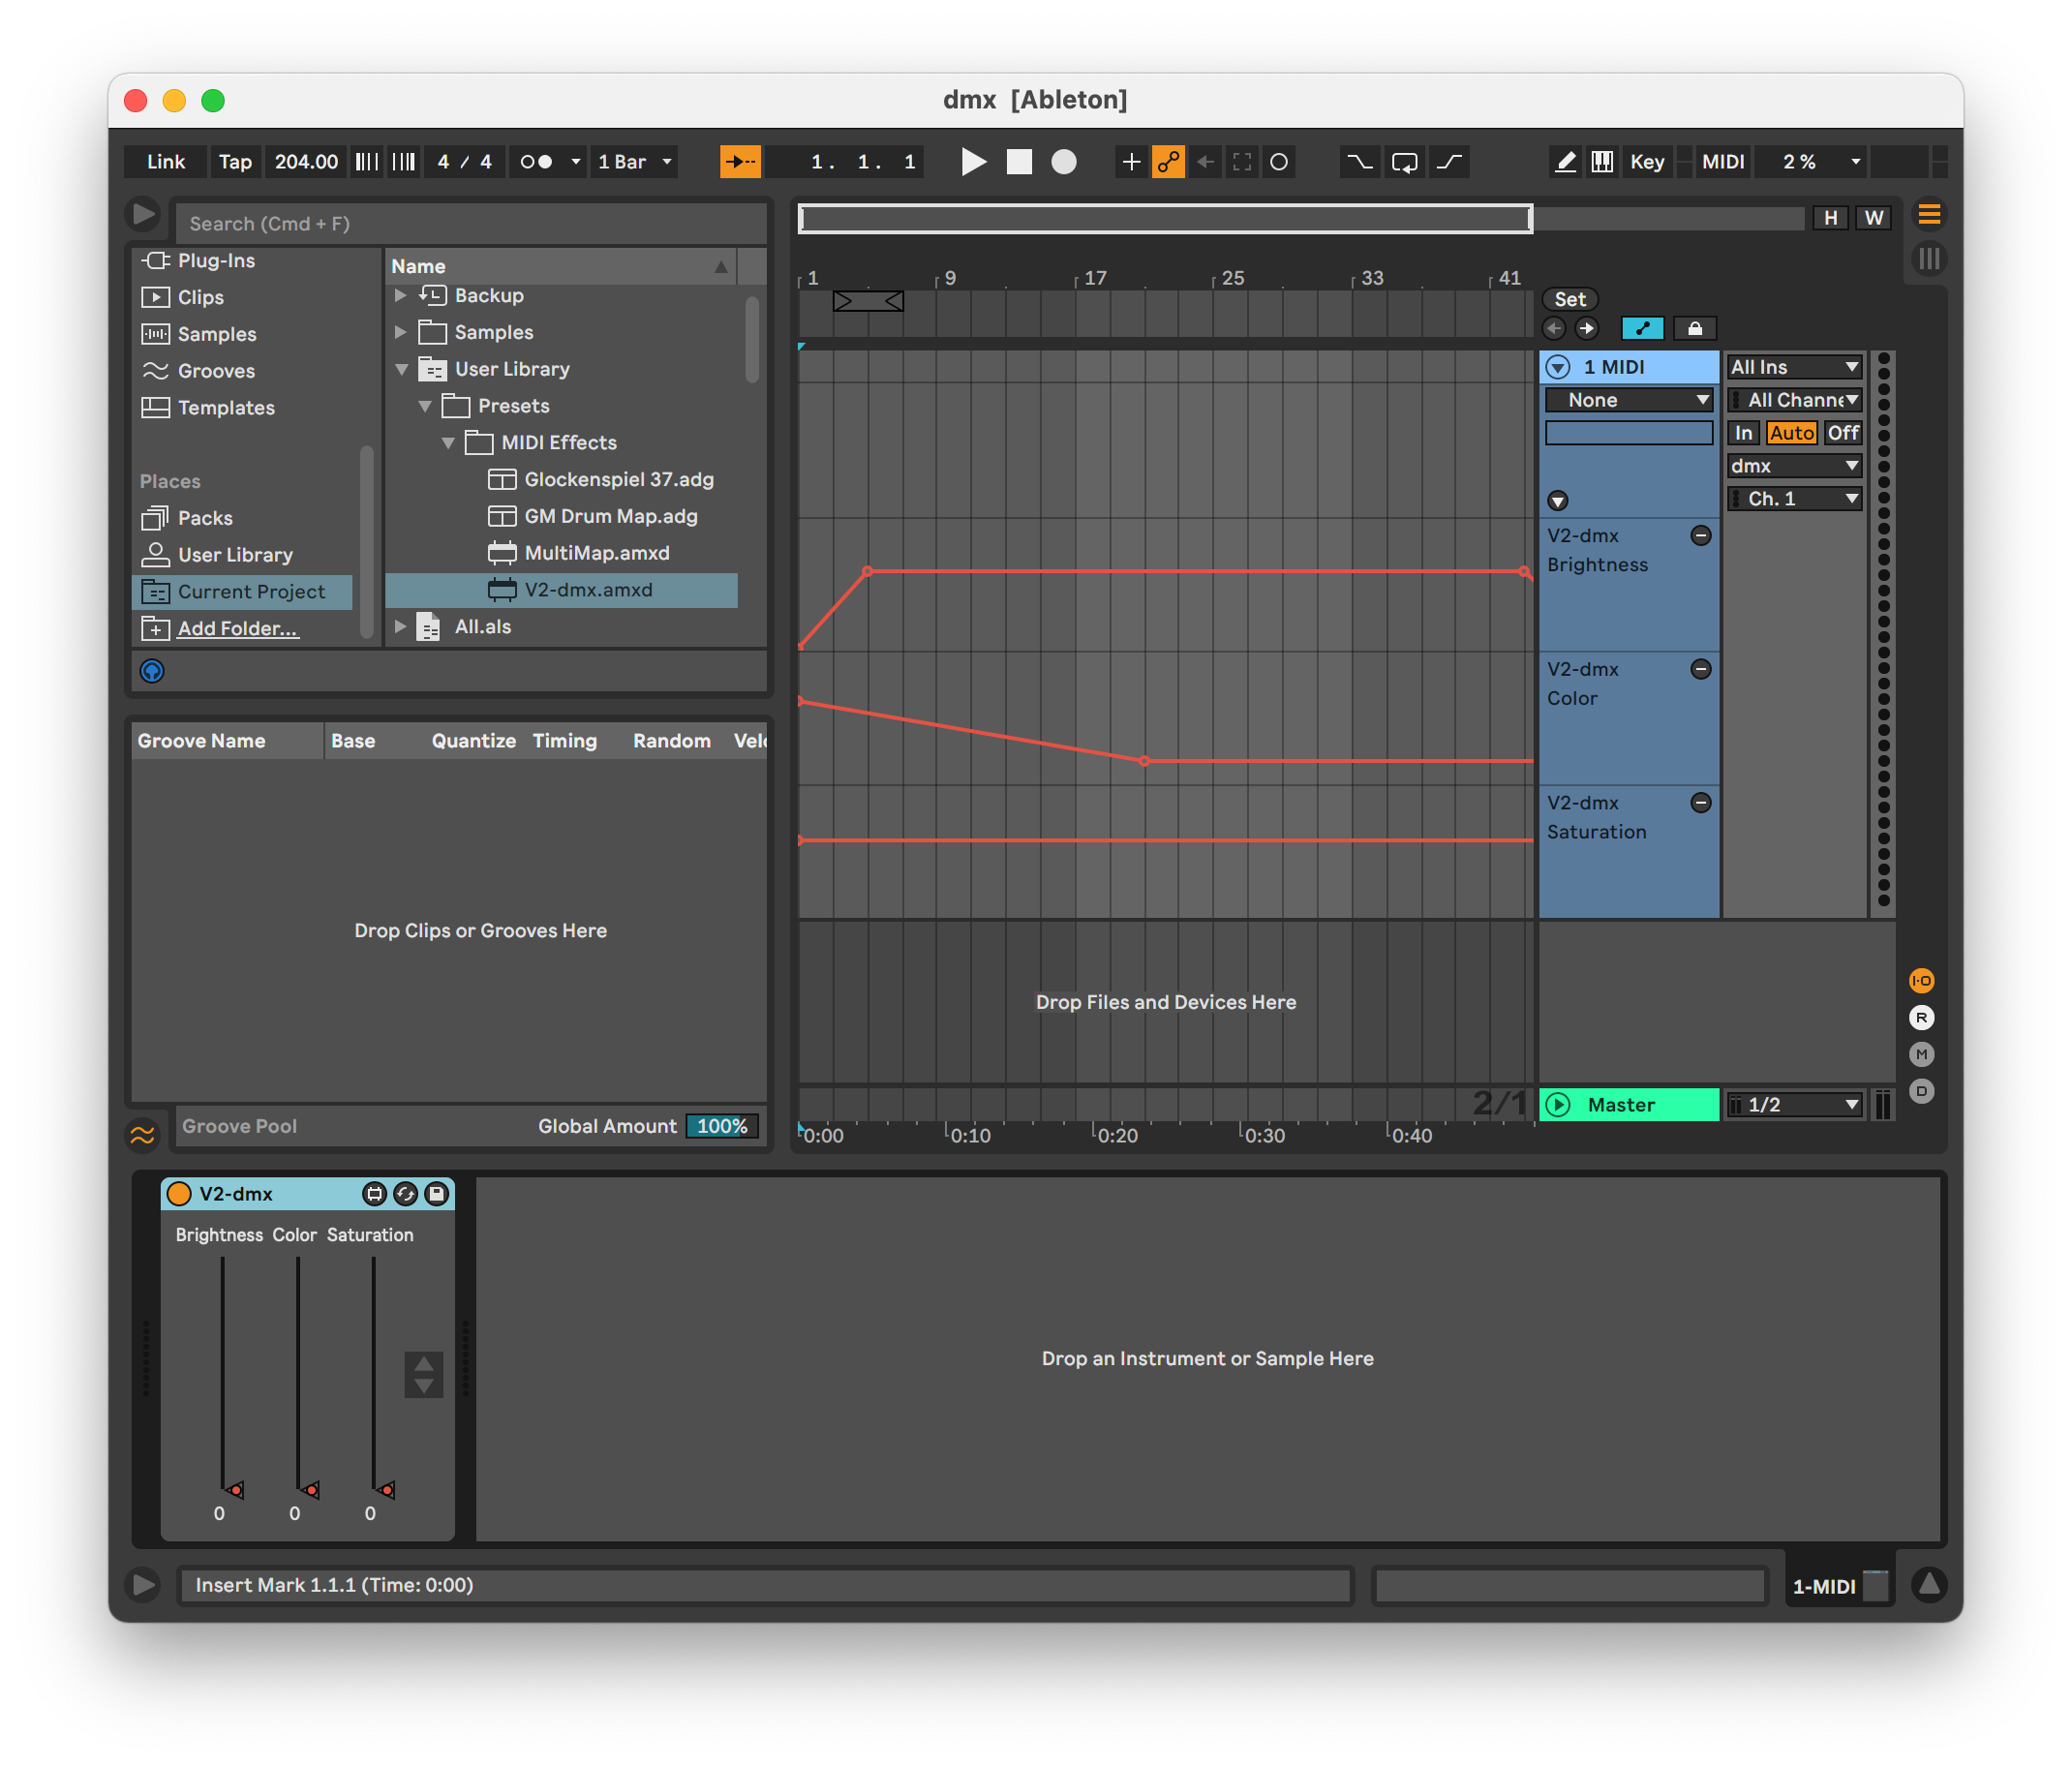
Task: Open the 1 Bar quantization menu
Action: pos(635,162)
